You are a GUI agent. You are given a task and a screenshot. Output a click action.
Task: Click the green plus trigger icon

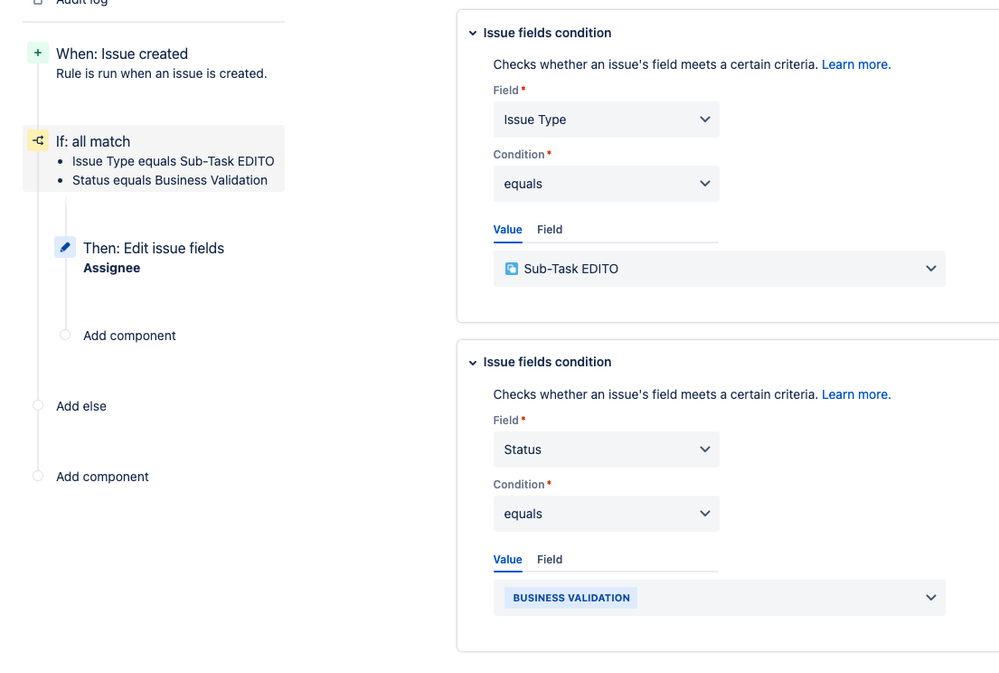pos(38,53)
